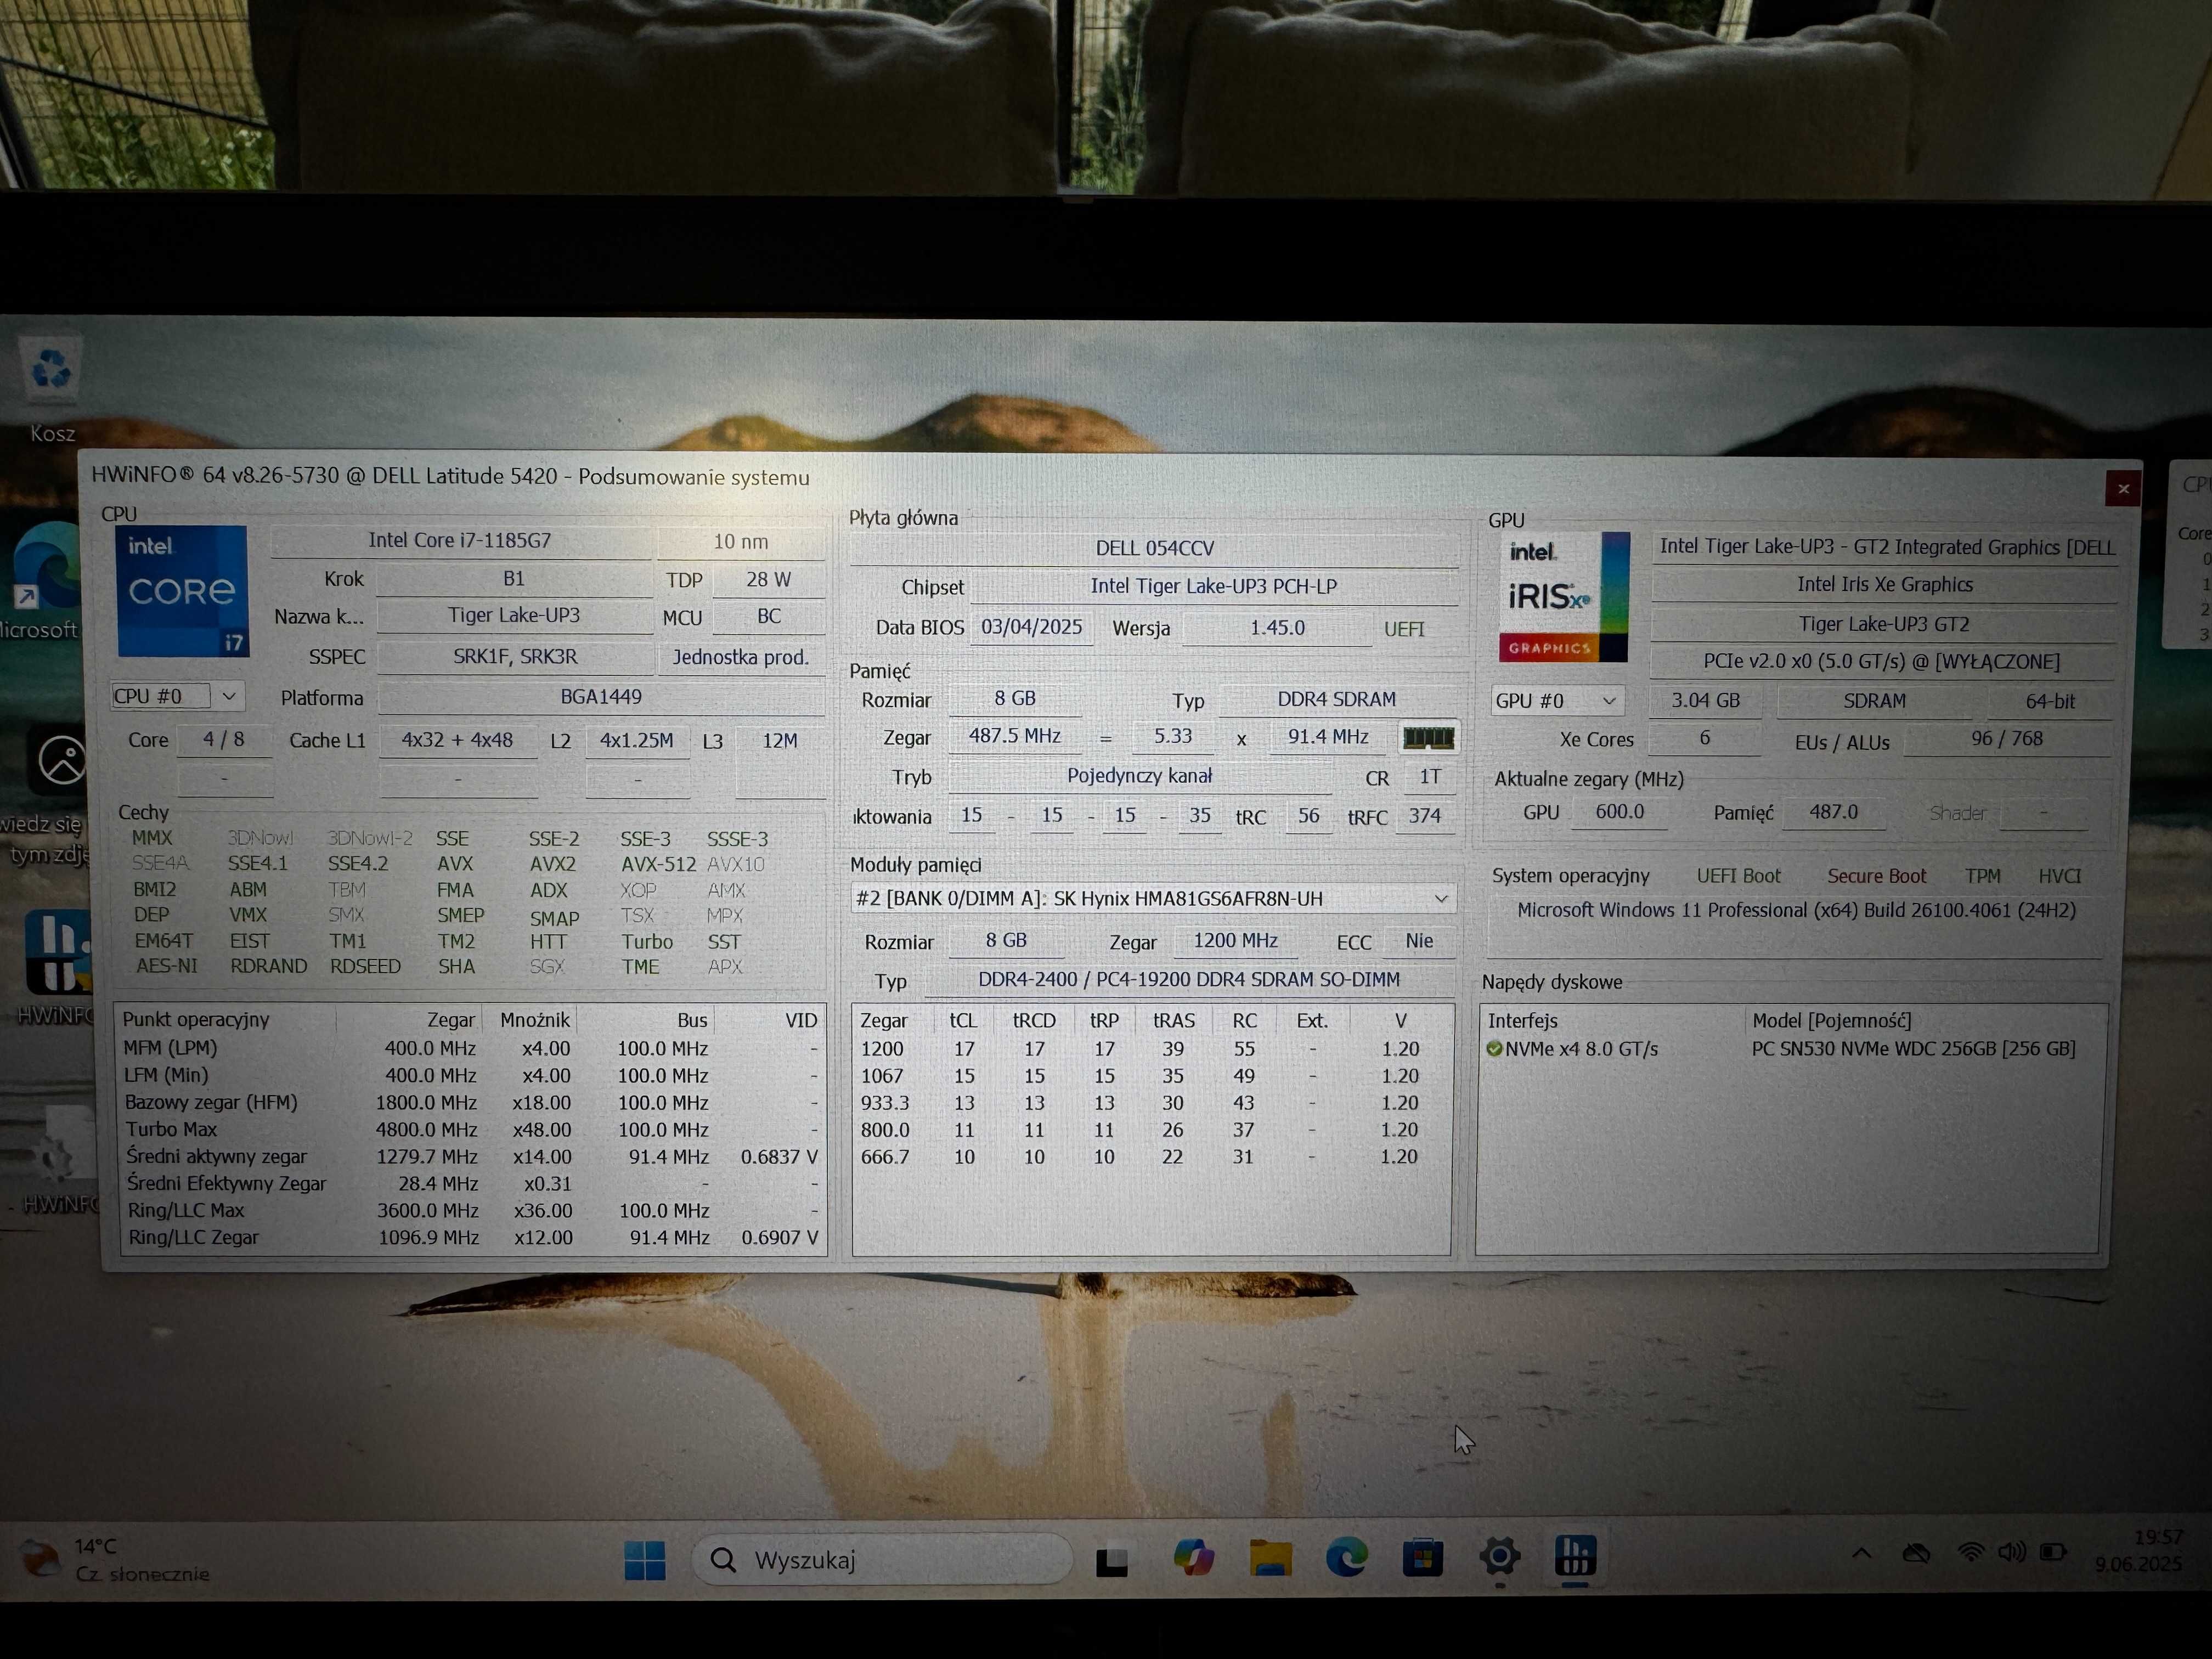Open File Explorer from the taskbar
Image resolution: width=2212 pixels, height=1659 pixels.
[1270, 1558]
